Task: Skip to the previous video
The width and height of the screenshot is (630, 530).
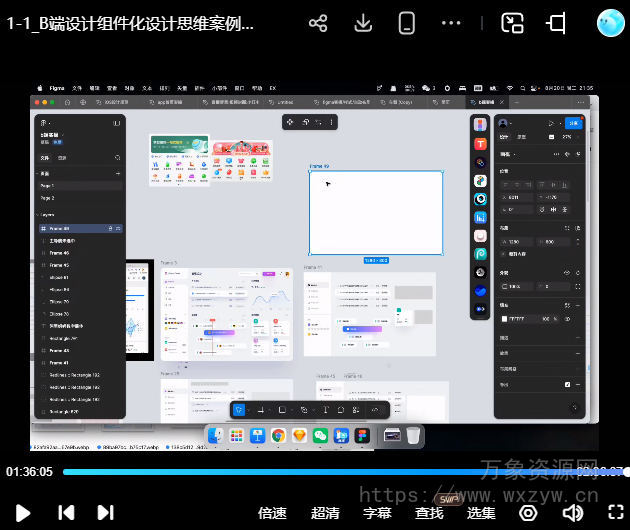Action: tap(66, 513)
